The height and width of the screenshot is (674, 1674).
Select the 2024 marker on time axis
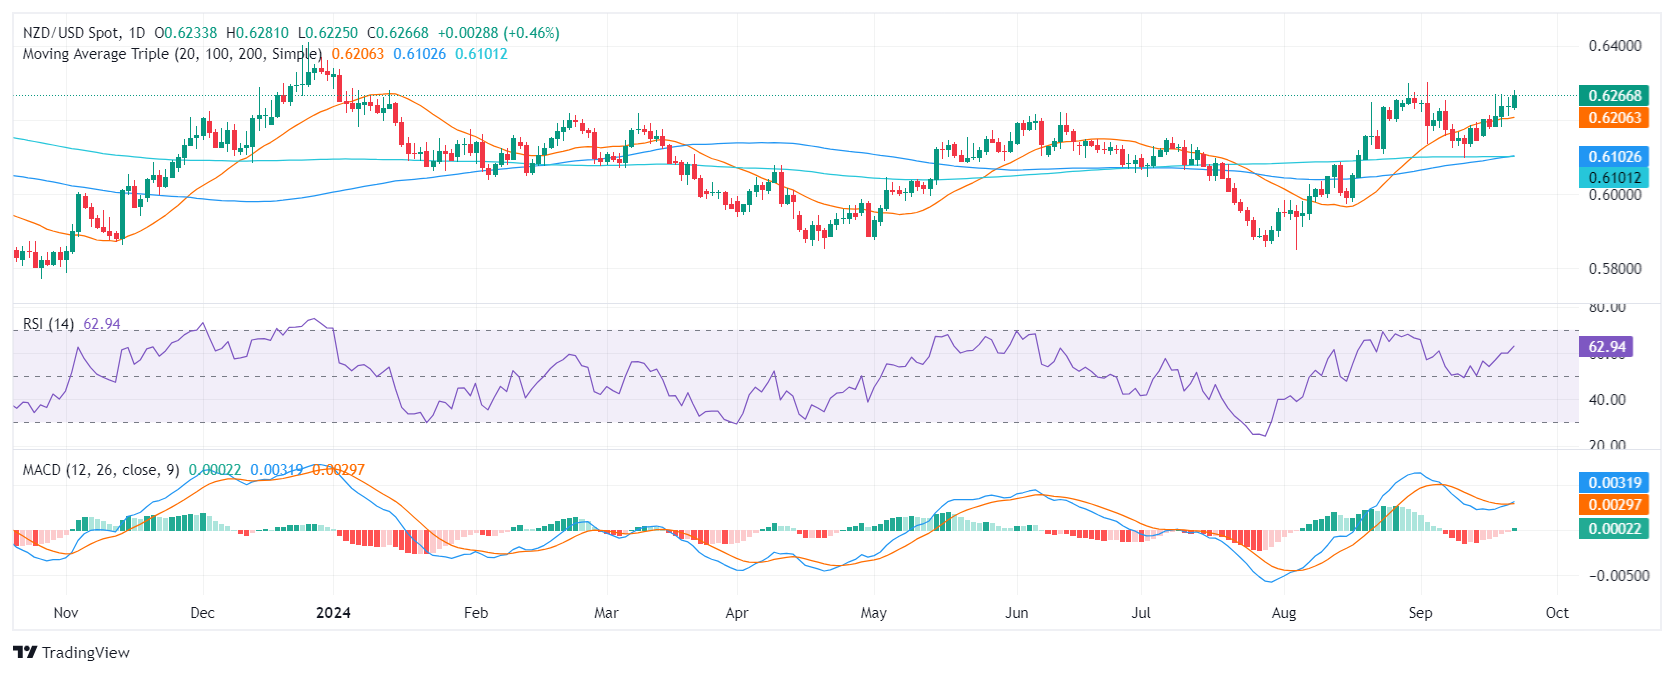click(x=333, y=613)
